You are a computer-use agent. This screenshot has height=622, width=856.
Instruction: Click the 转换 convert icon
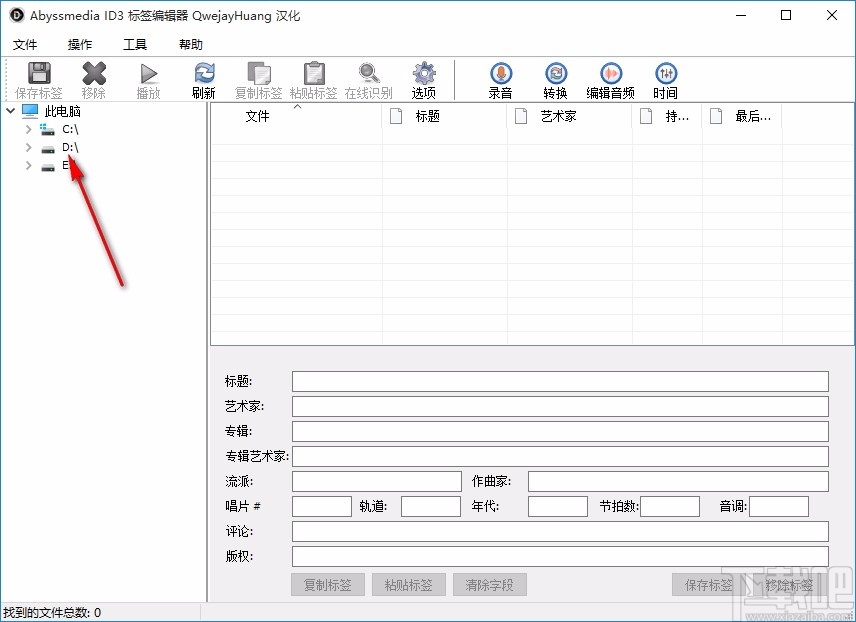556,75
